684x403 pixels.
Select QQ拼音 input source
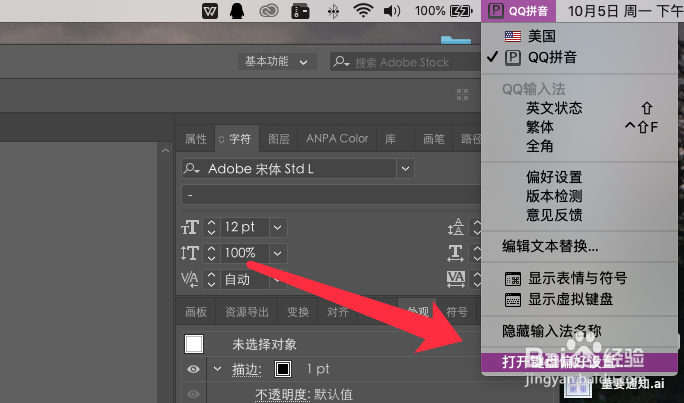[x=579, y=57]
